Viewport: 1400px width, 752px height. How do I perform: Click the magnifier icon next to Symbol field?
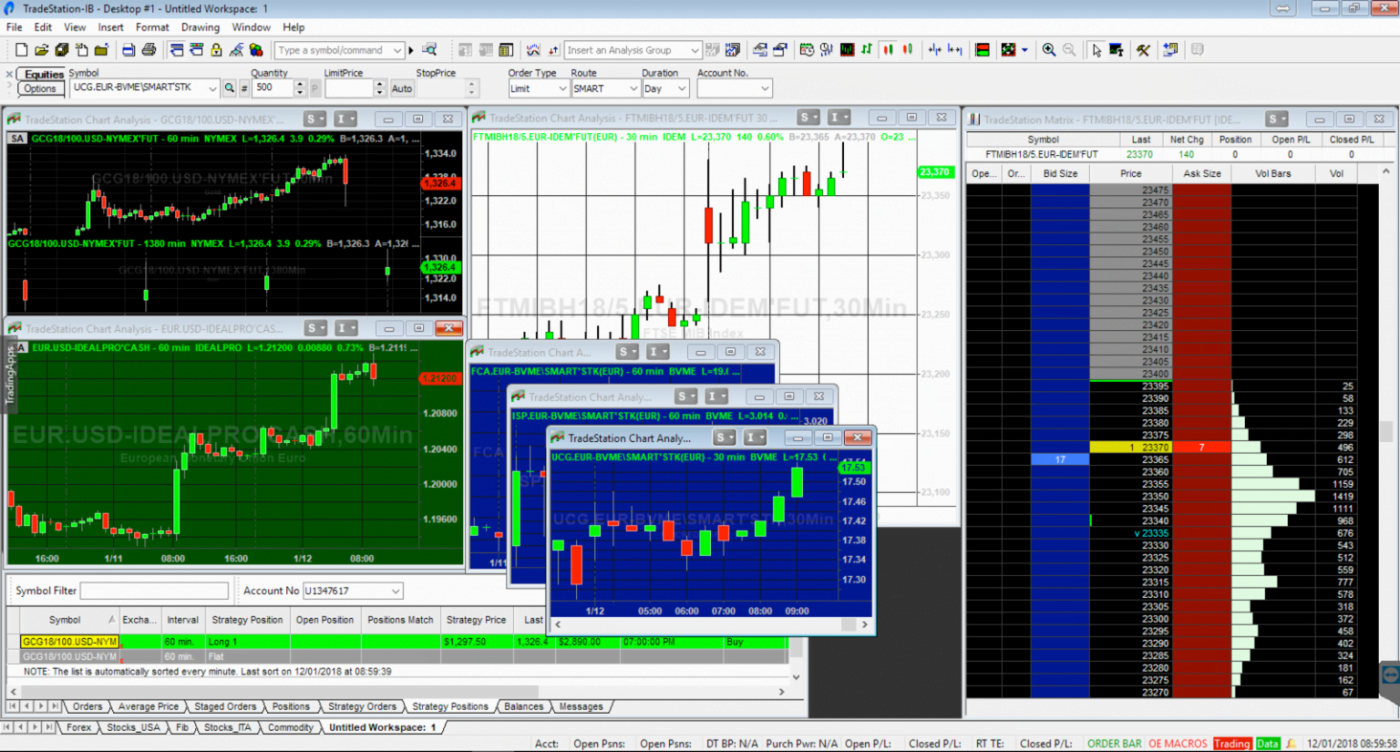228,89
